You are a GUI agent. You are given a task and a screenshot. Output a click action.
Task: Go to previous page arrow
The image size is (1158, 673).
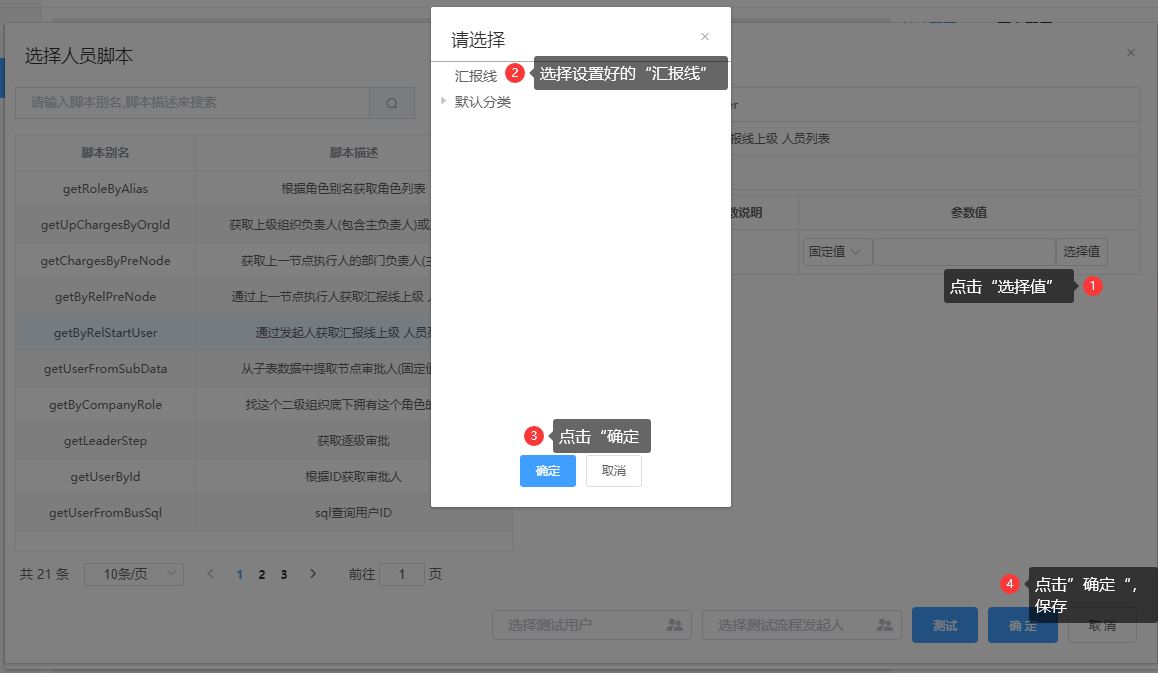coord(211,574)
